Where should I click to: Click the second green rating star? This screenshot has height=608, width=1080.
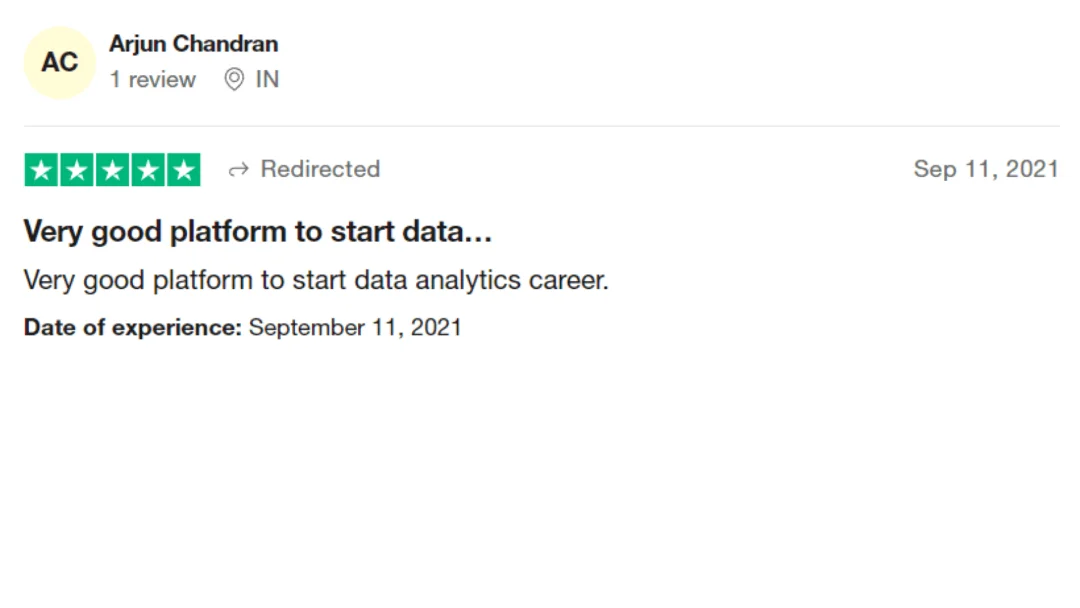coord(77,169)
